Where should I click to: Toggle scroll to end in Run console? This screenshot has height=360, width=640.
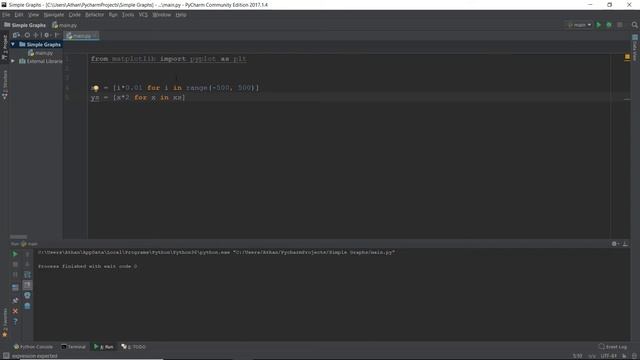[27, 285]
